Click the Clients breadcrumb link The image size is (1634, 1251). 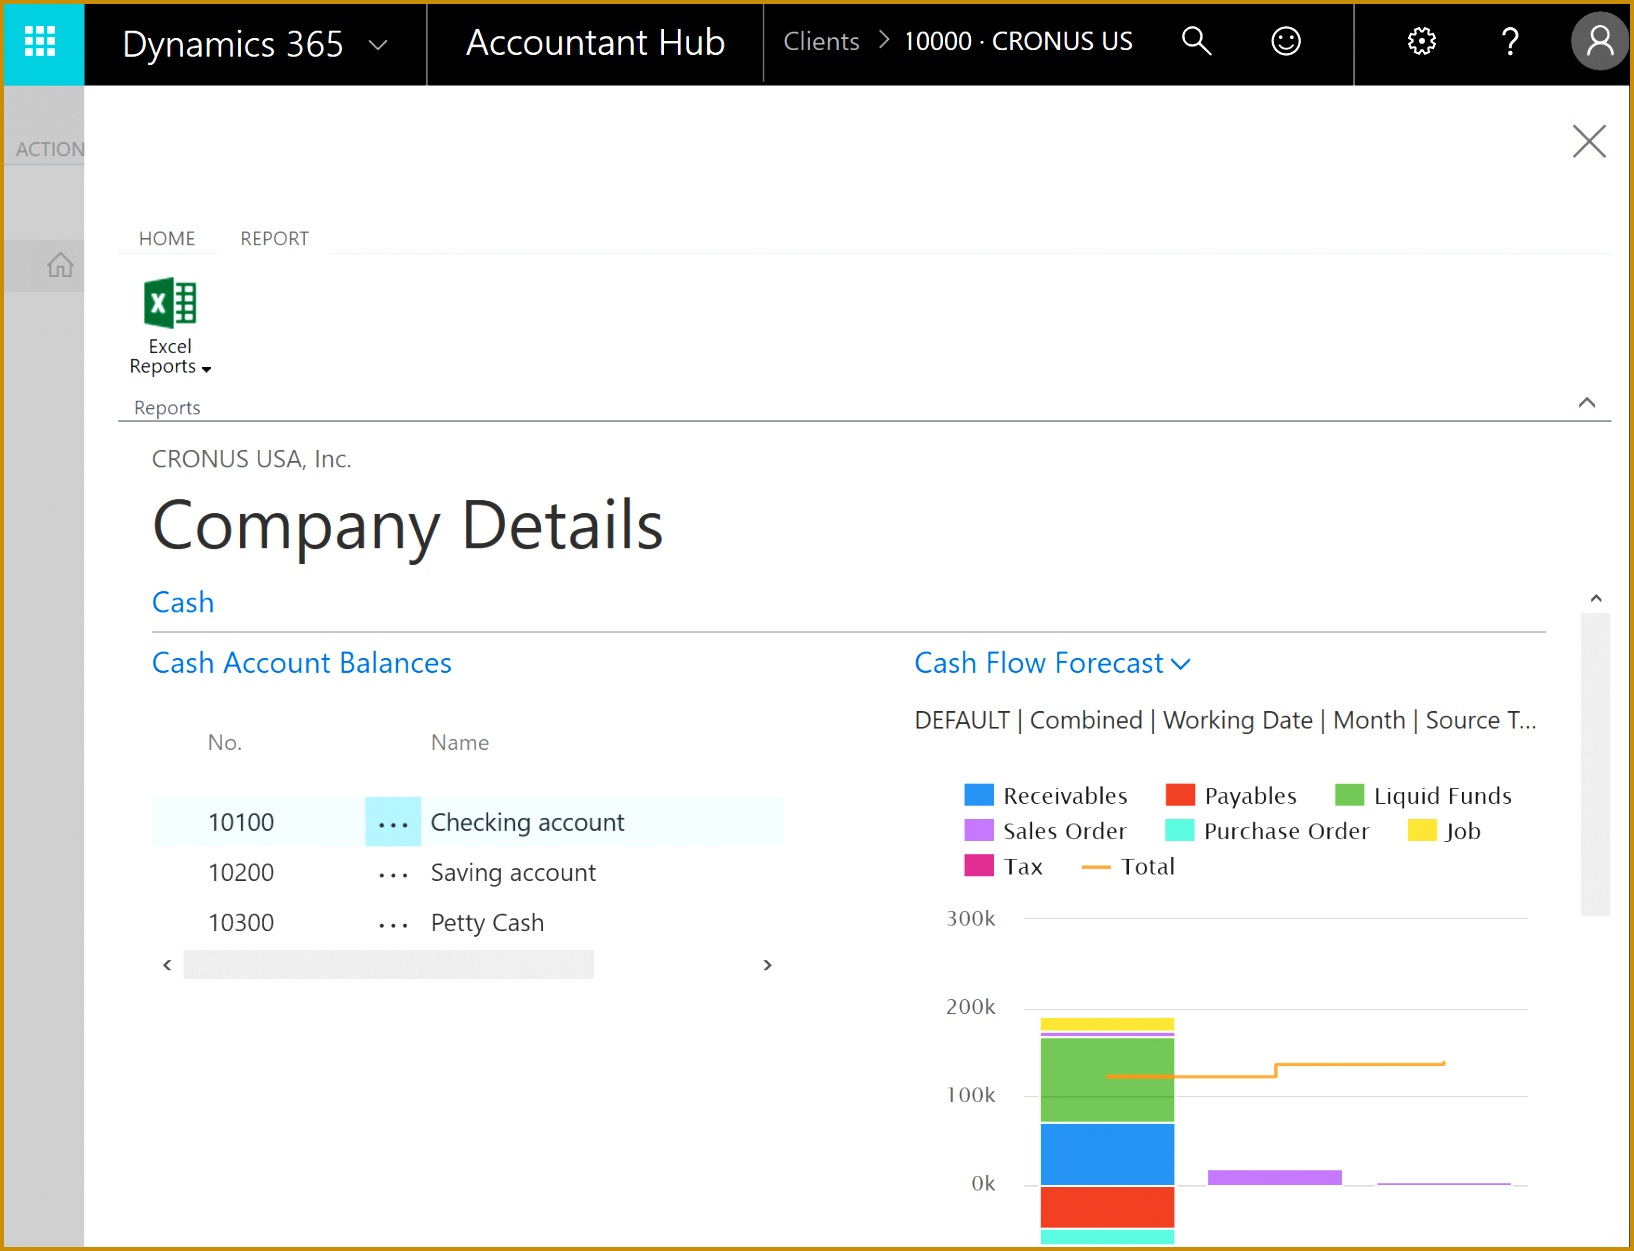(821, 41)
